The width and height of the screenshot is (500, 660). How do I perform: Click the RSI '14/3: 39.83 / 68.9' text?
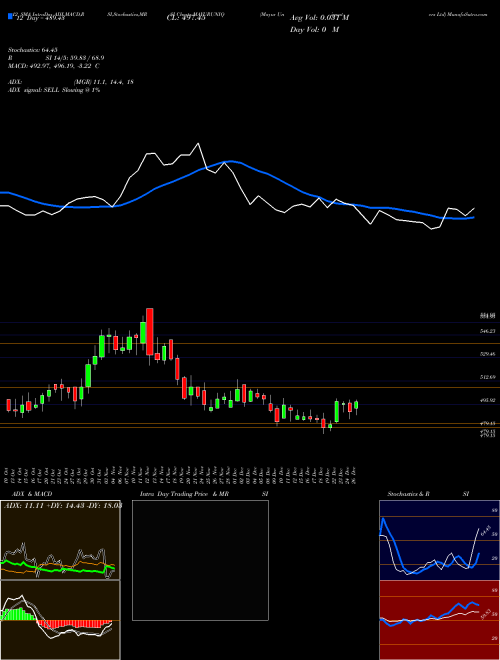point(75,58)
